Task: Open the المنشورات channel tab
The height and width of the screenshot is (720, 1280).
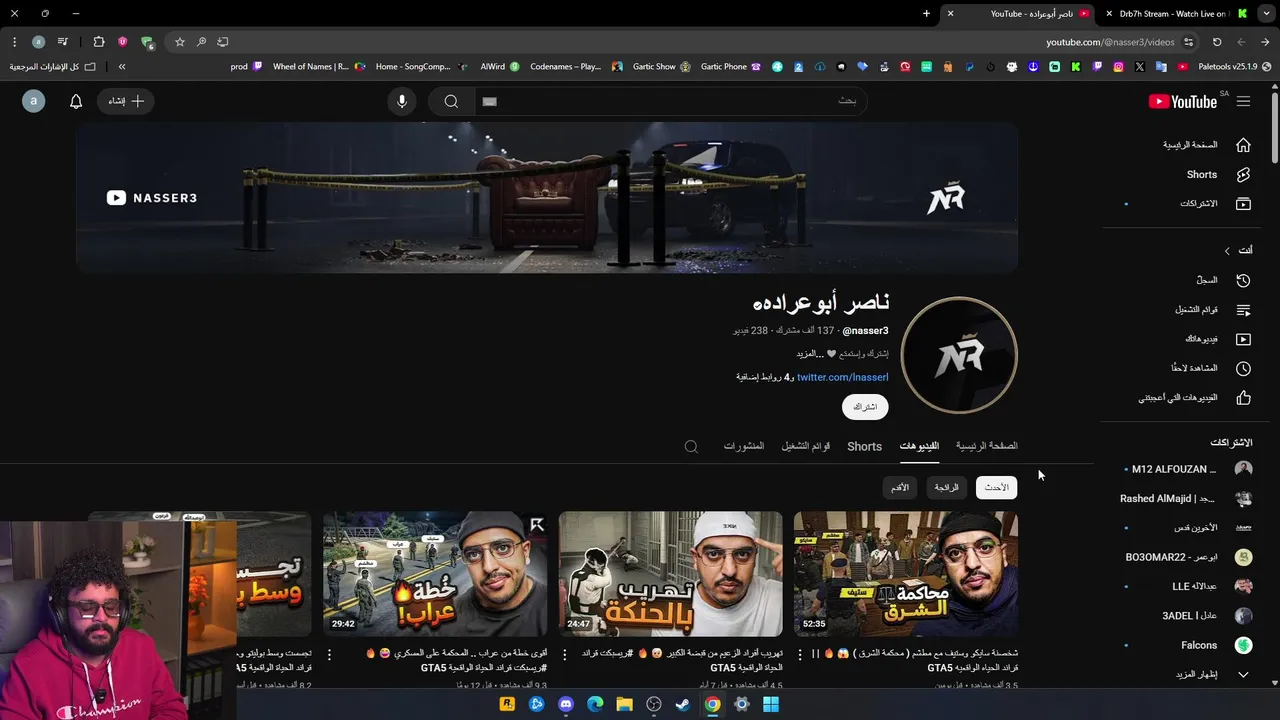Action: (744, 446)
